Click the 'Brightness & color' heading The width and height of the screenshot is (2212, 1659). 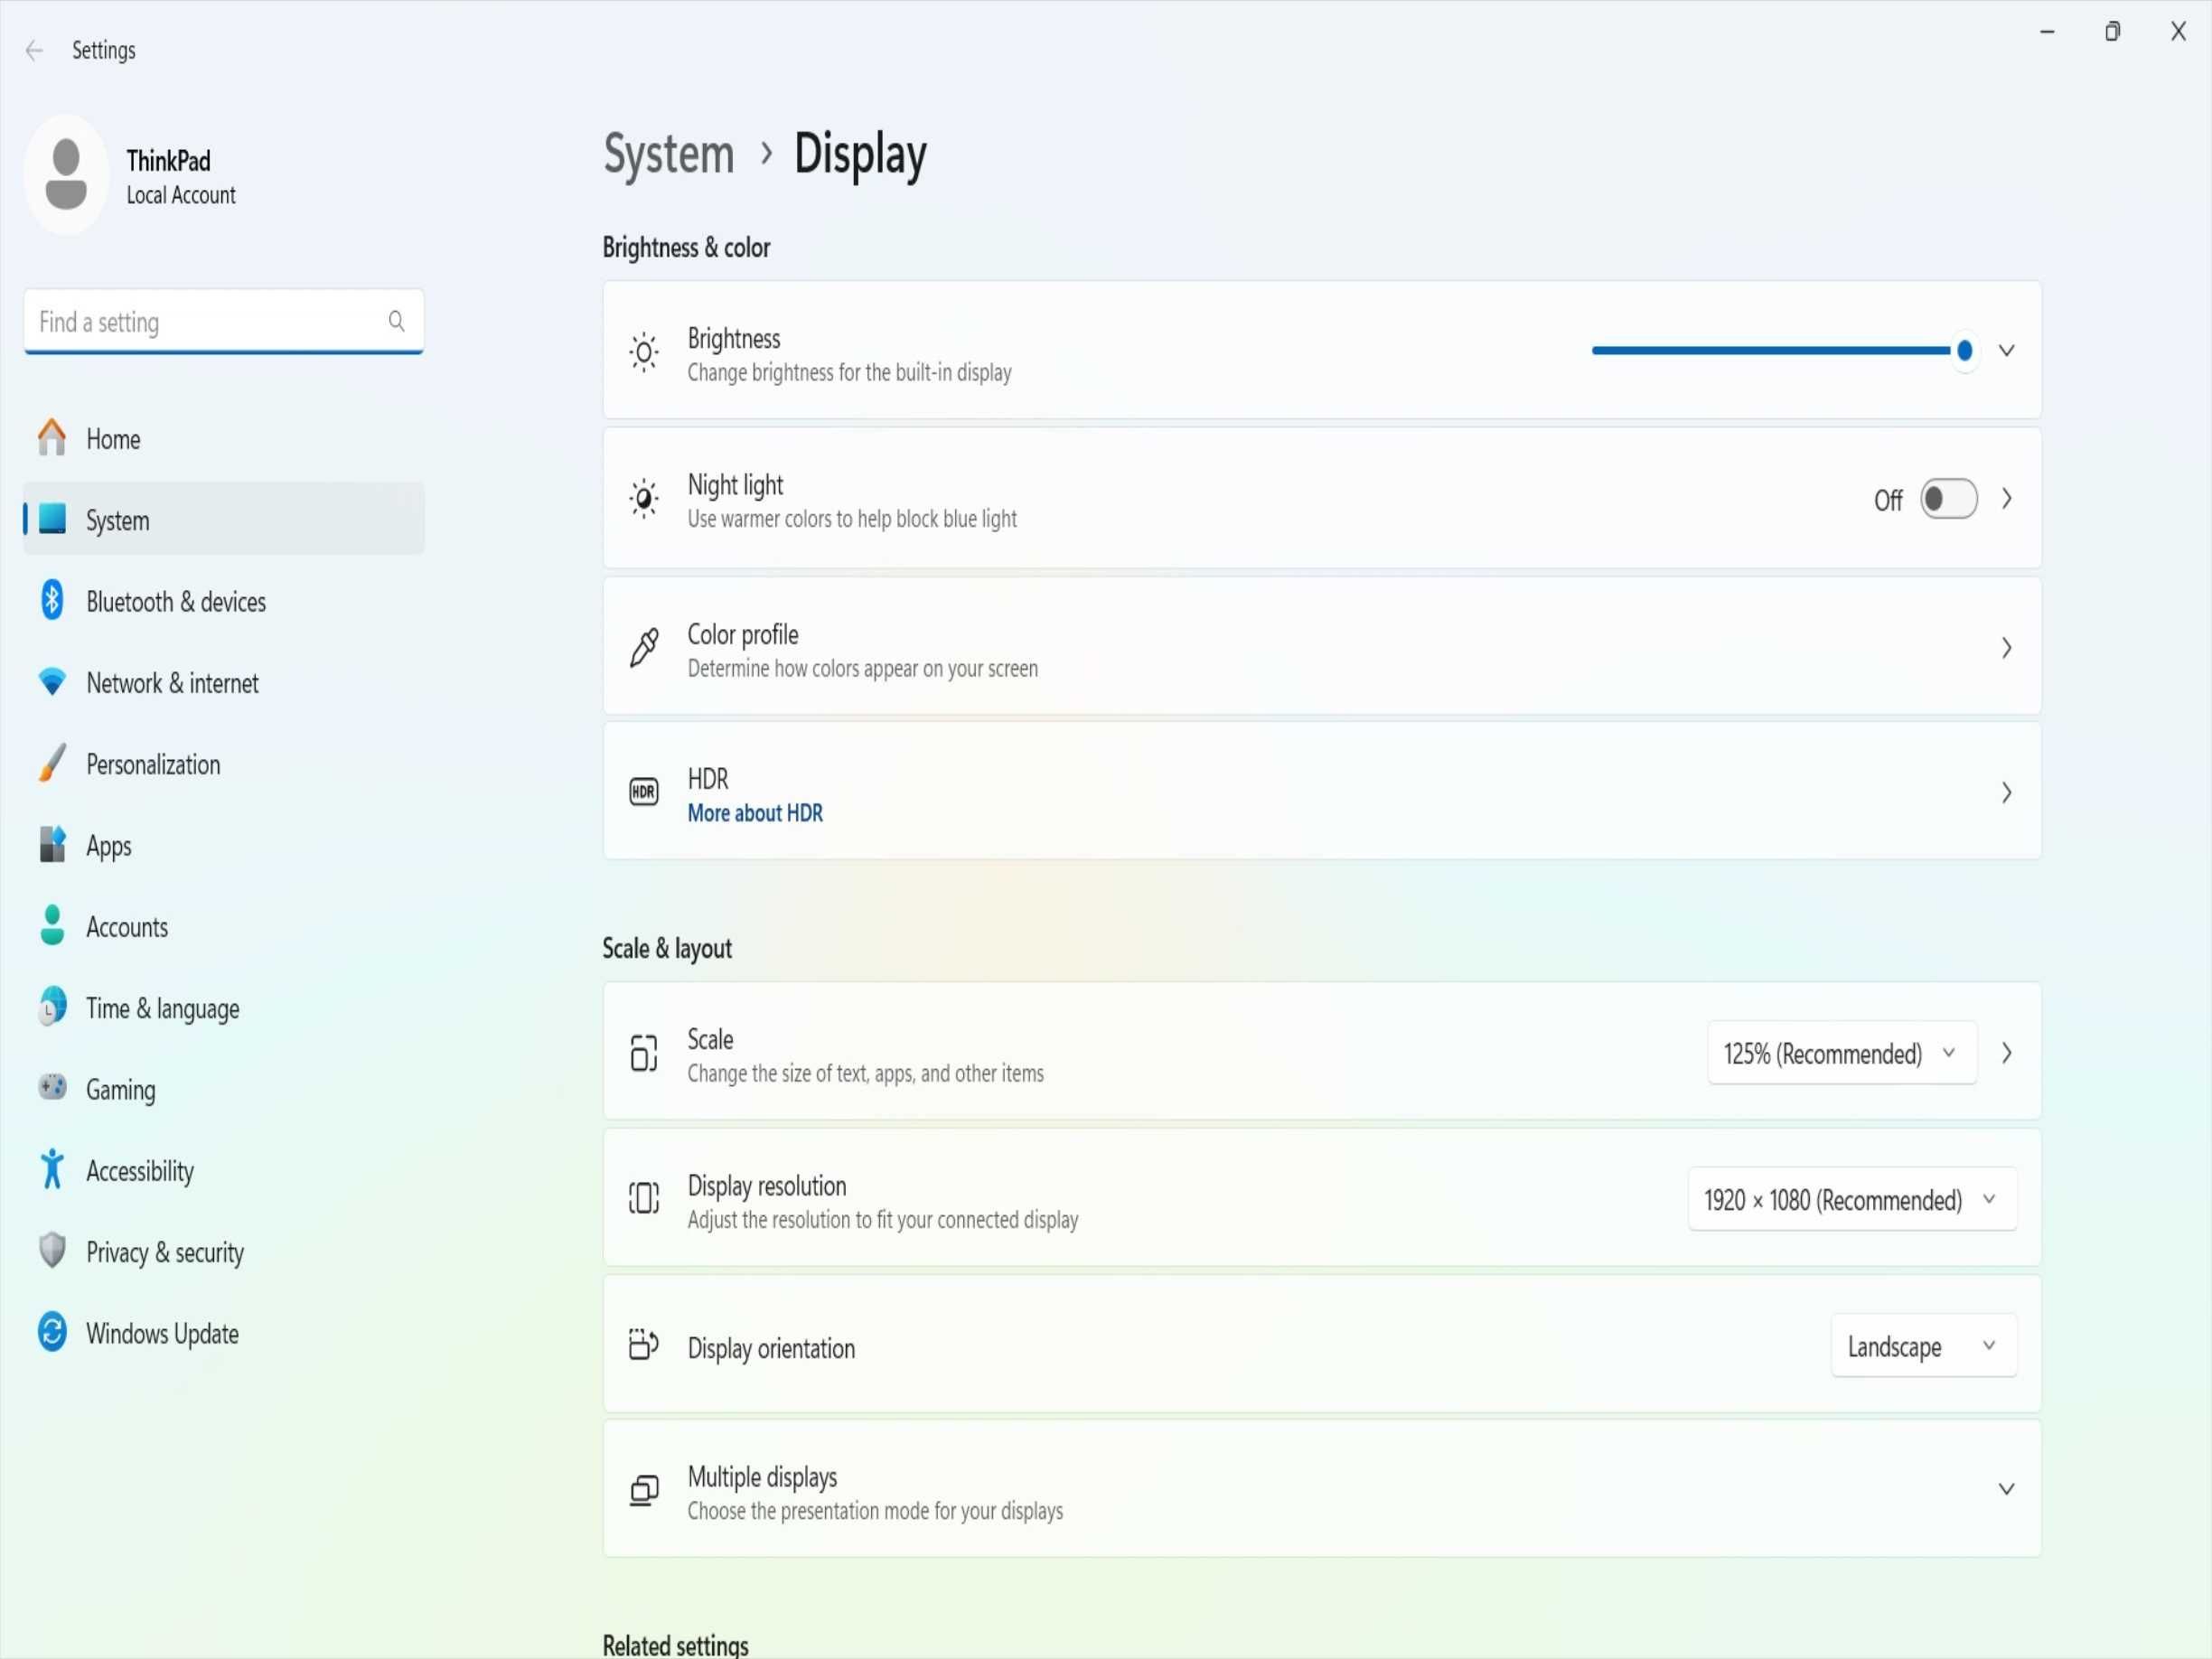point(686,247)
